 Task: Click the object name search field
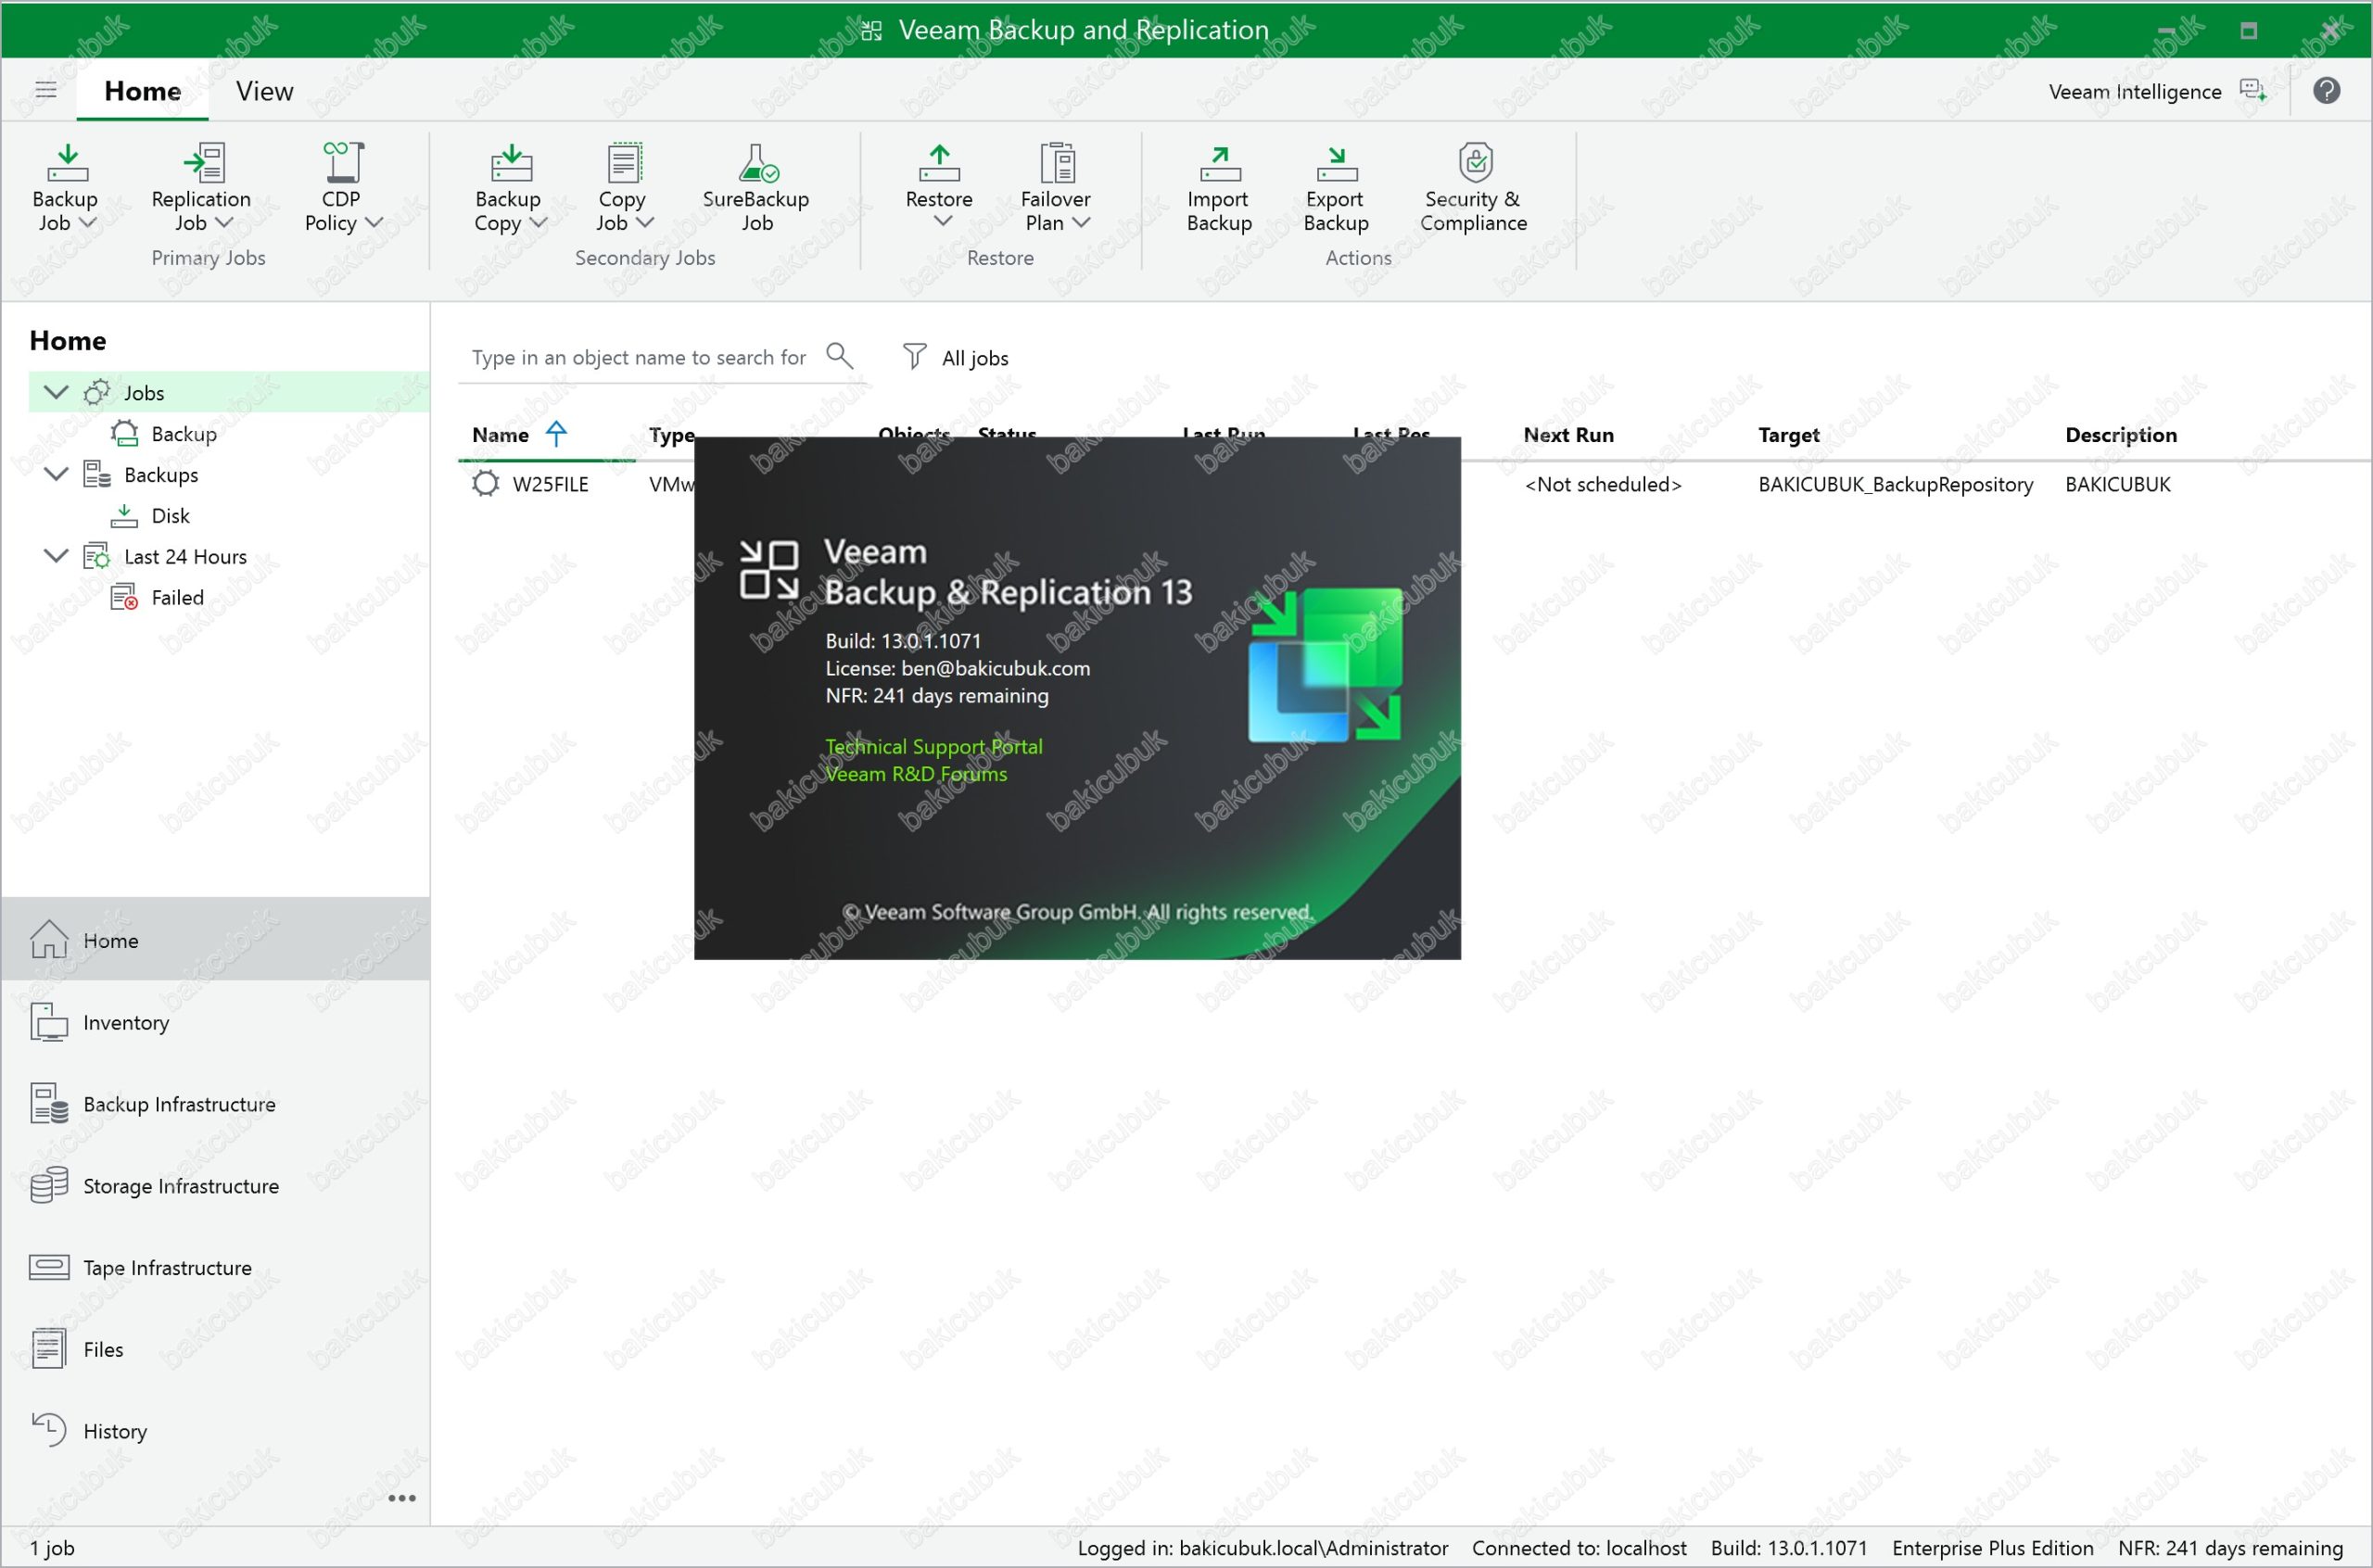click(x=638, y=358)
